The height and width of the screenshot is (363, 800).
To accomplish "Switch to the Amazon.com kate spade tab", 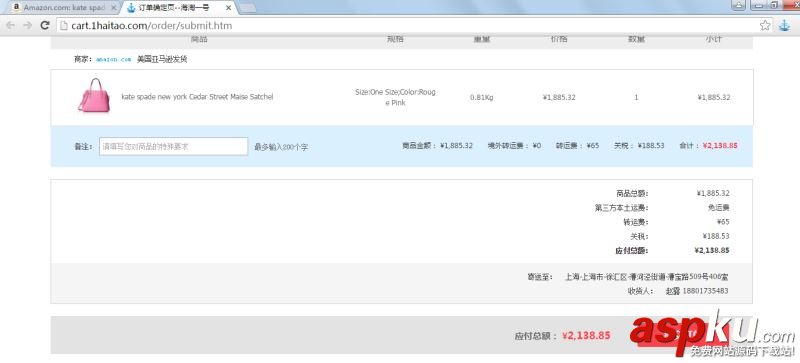I will click(65, 8).
